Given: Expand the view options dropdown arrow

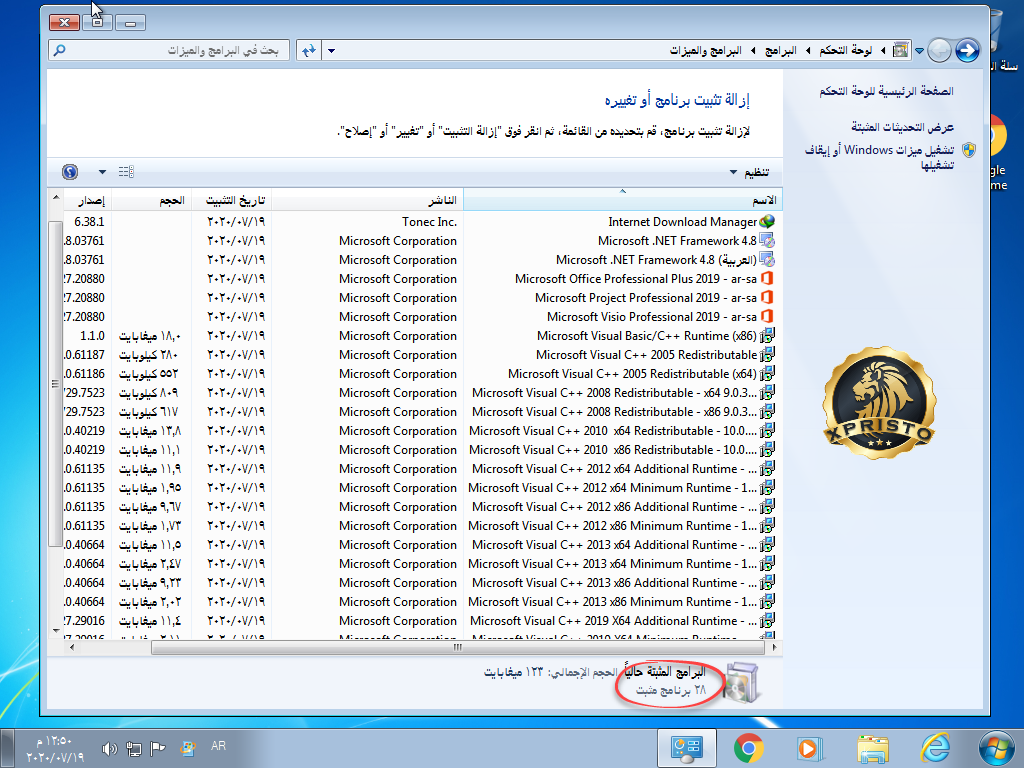Looking at the screenshot, I should (103, 172).
